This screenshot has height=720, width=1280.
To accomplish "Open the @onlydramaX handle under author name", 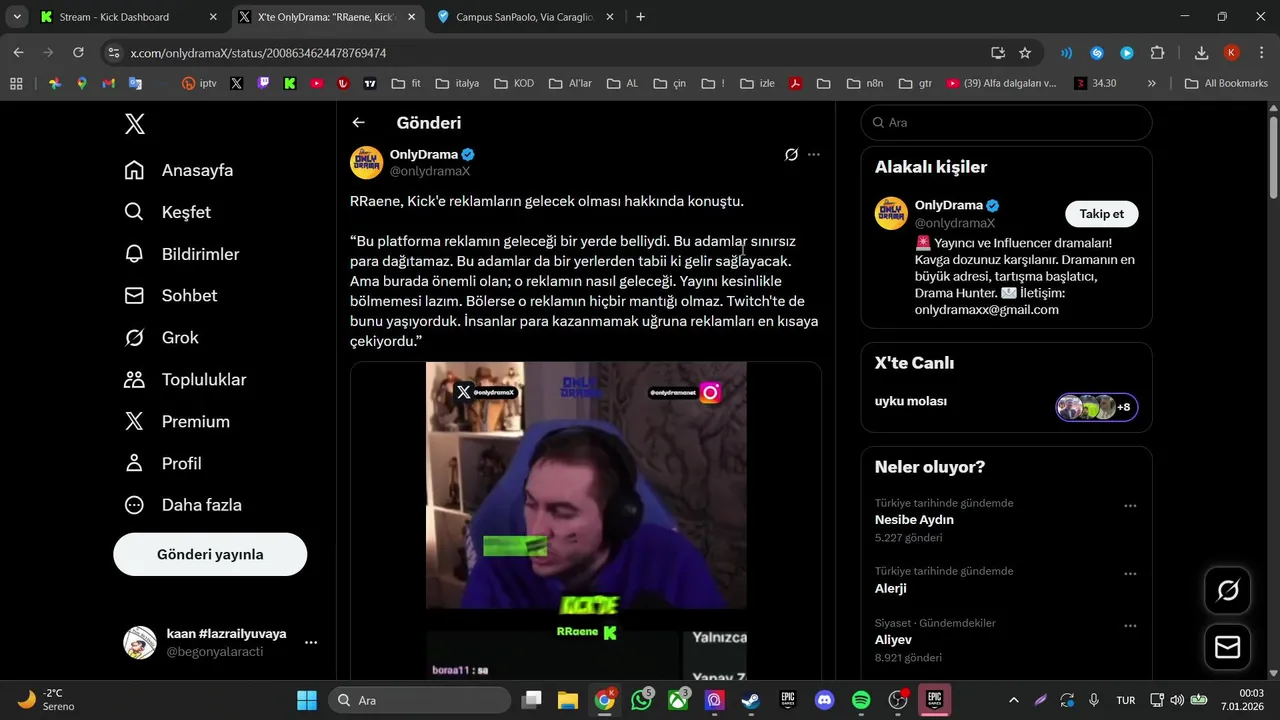I will coord(430,171).
